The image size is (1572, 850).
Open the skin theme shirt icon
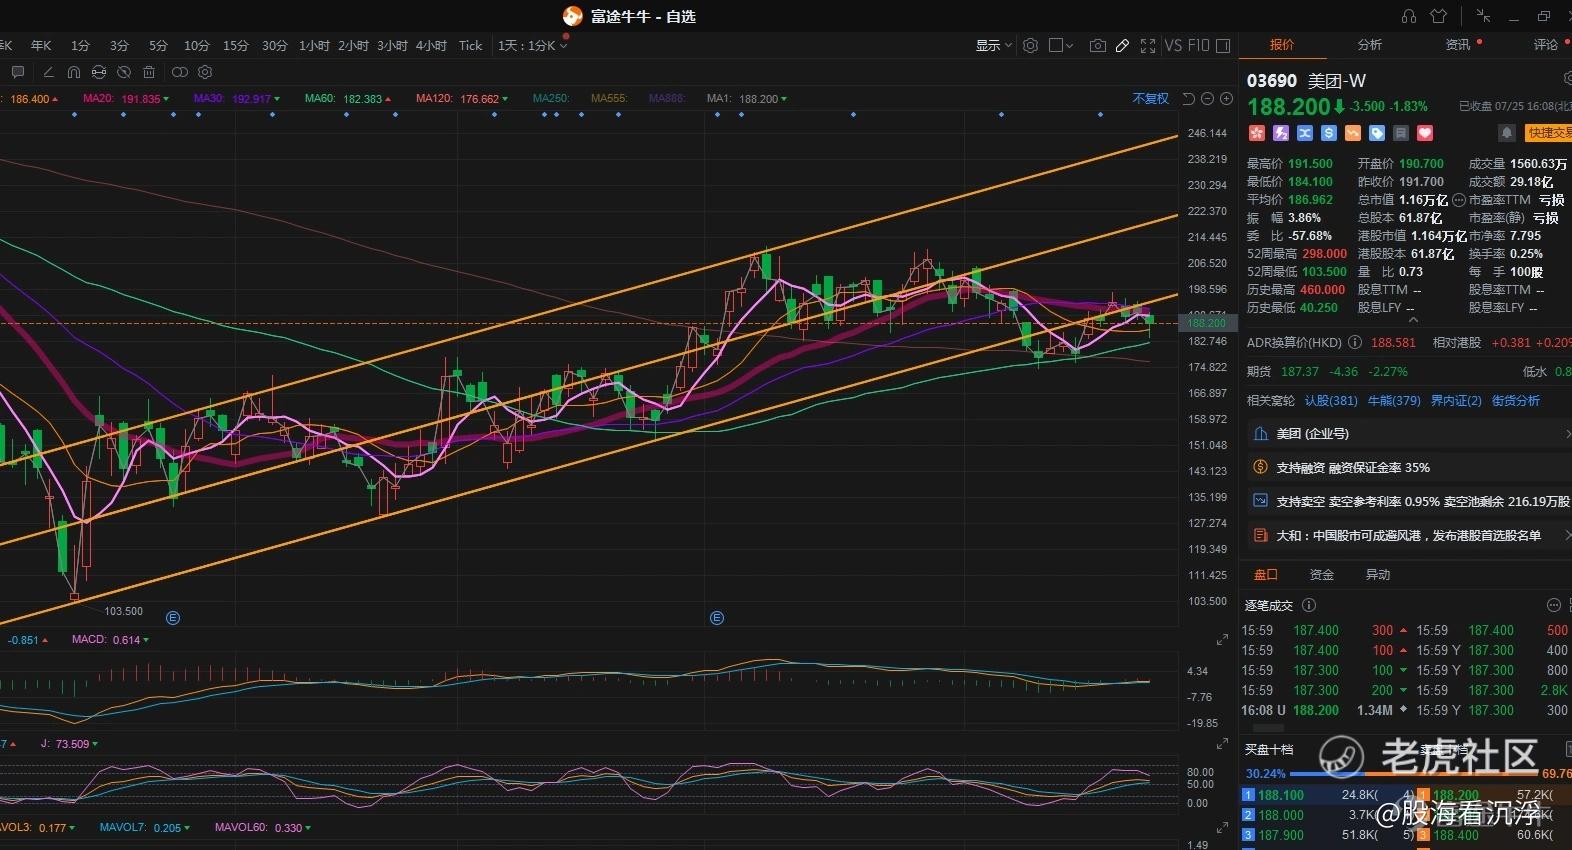coord(1439,16)
